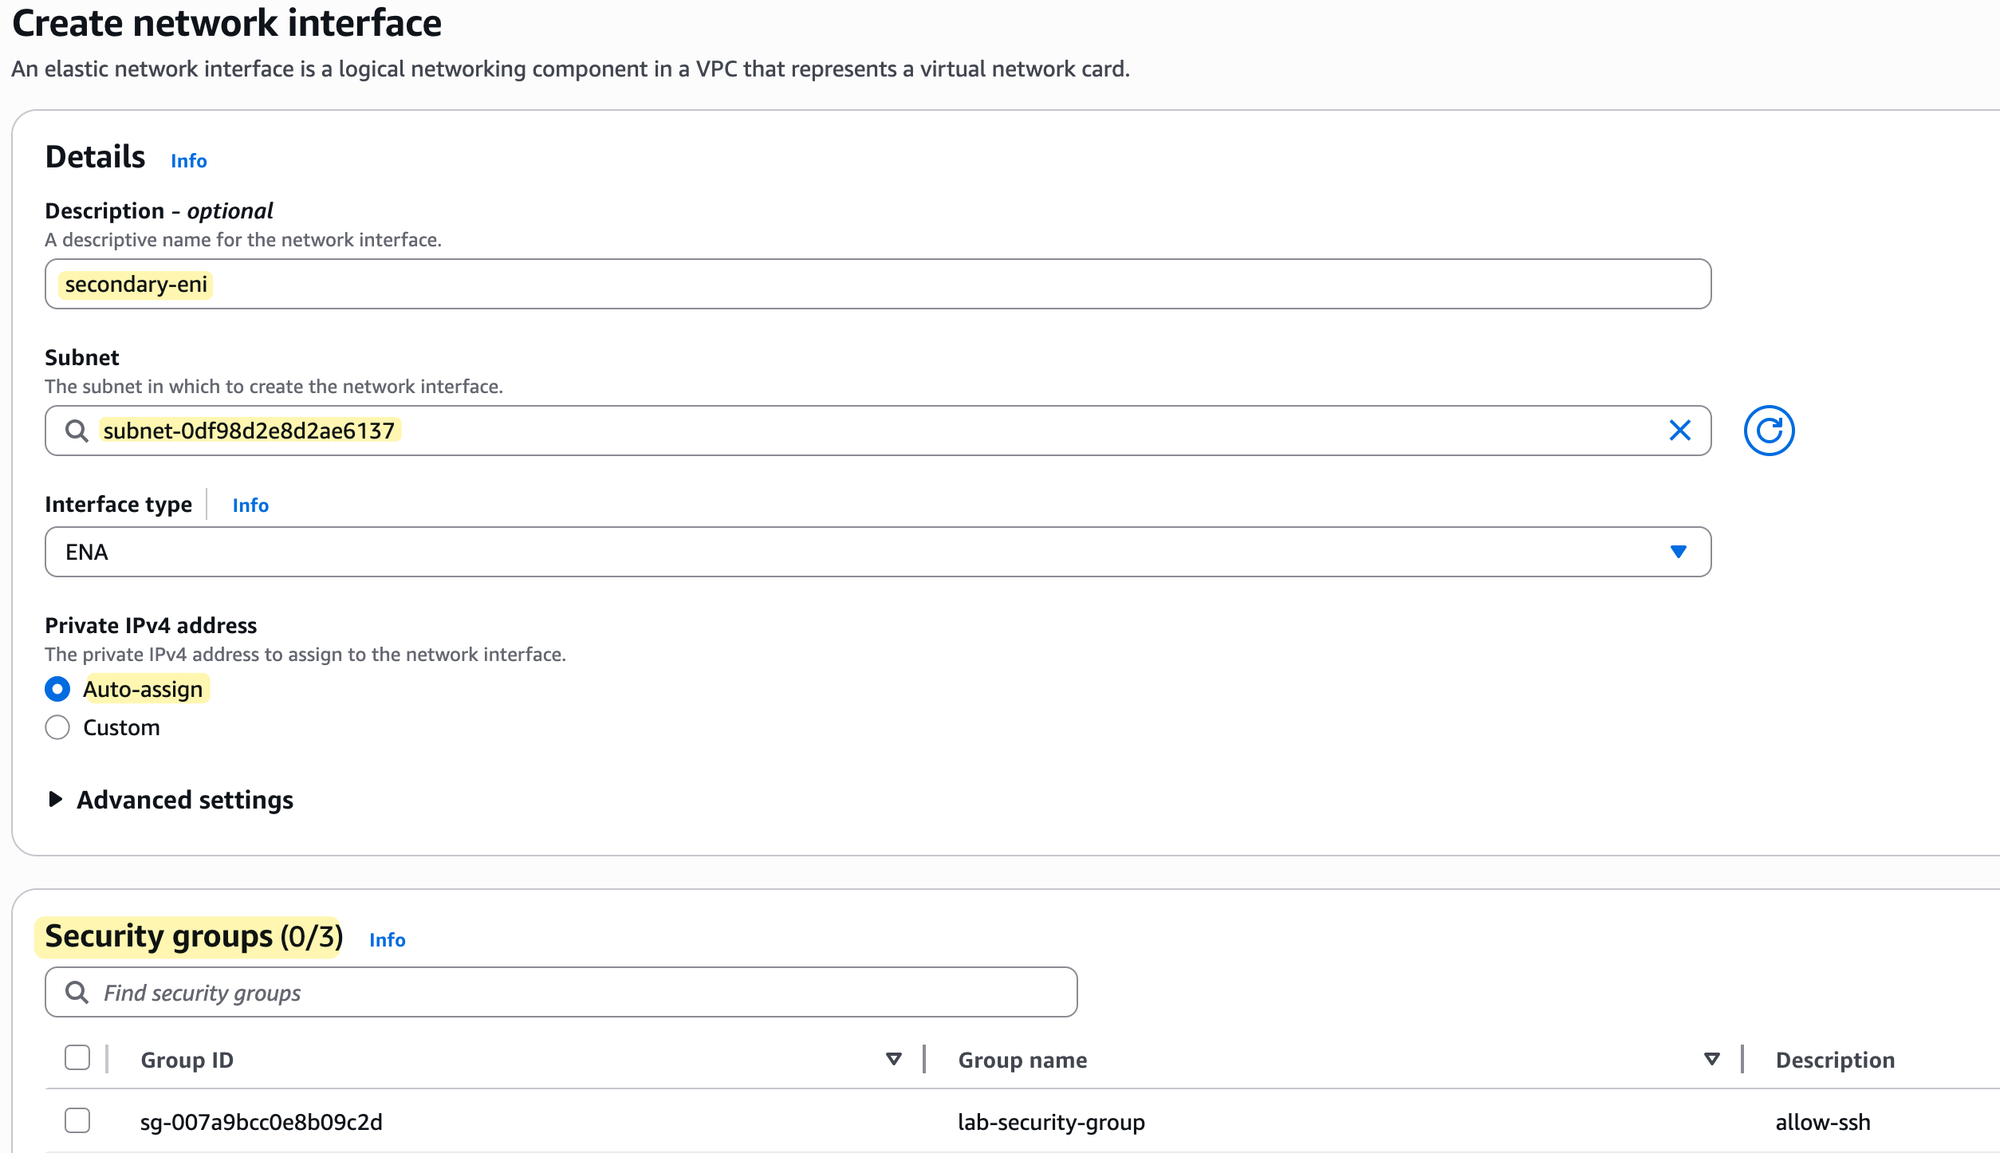Click the security groups search icon
Screen dimensions: 2000x1153
[x=77, y=992]
